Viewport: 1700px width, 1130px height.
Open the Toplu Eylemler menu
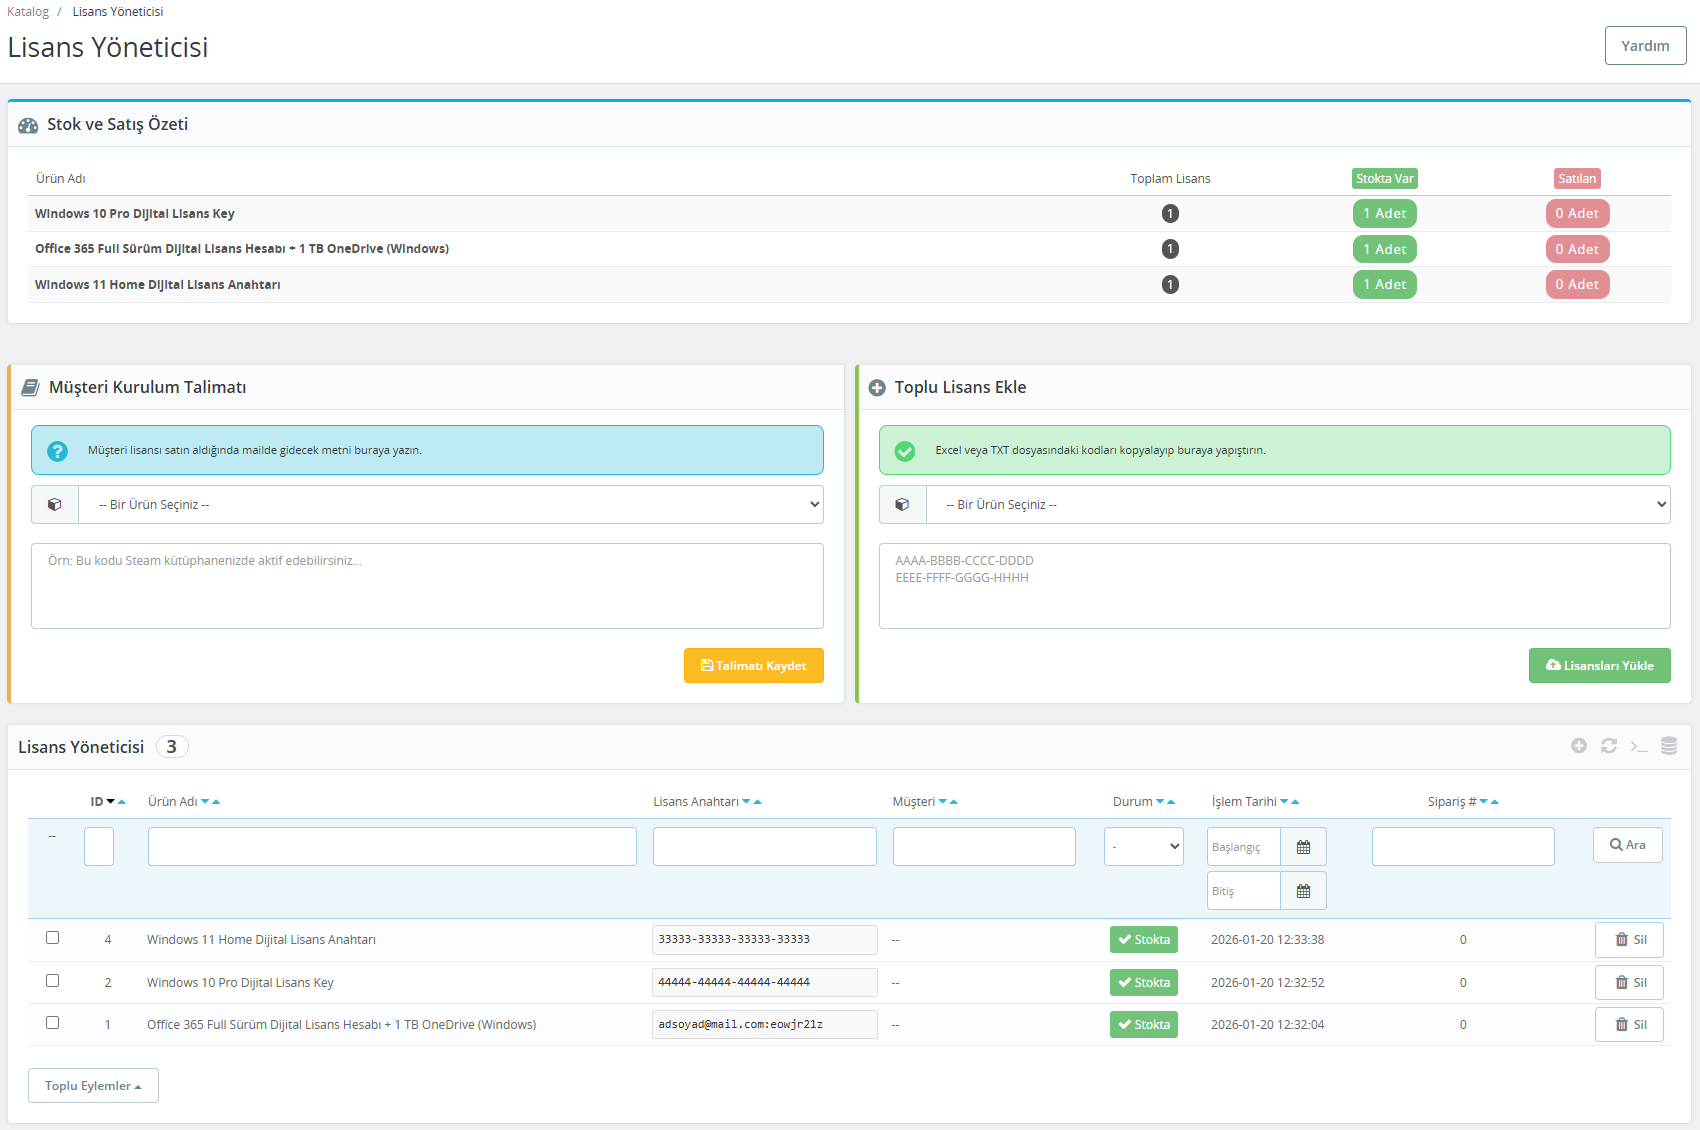[x=93, y=1086]
